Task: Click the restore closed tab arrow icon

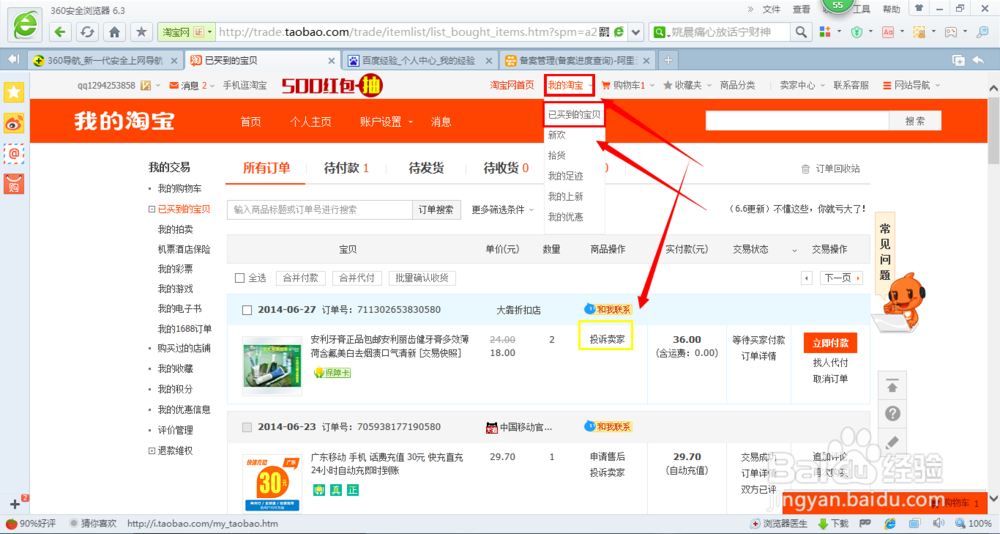Action: click(x=978, y=60)
